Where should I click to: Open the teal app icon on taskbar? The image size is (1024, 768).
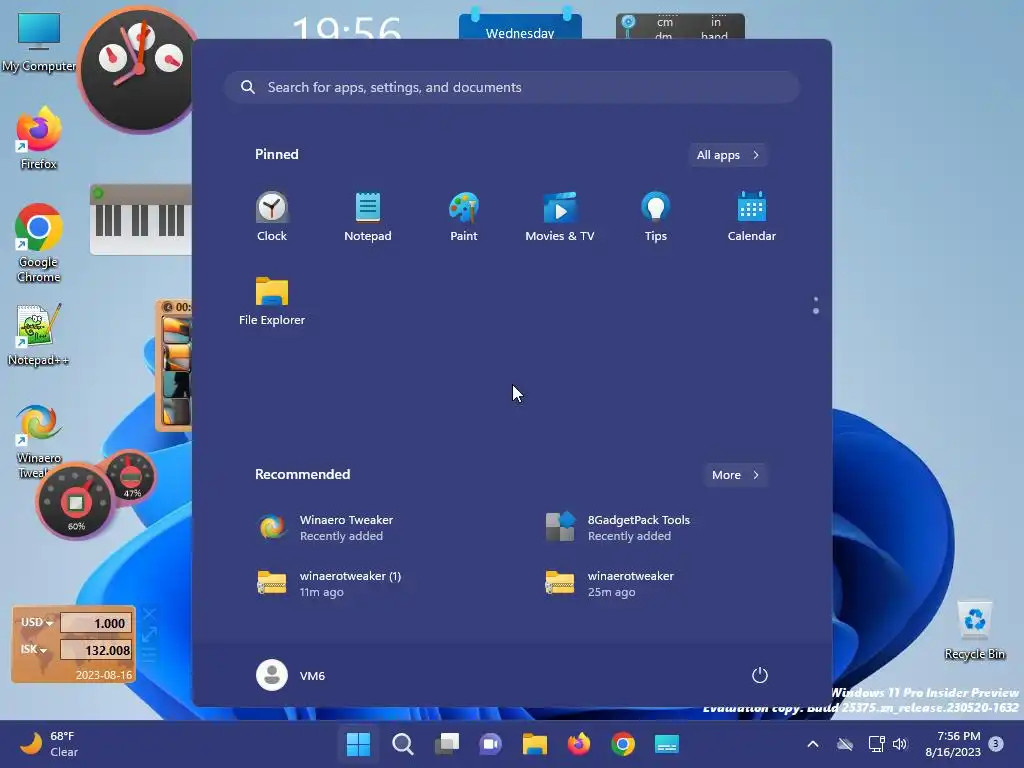click(x=667, y=744)
